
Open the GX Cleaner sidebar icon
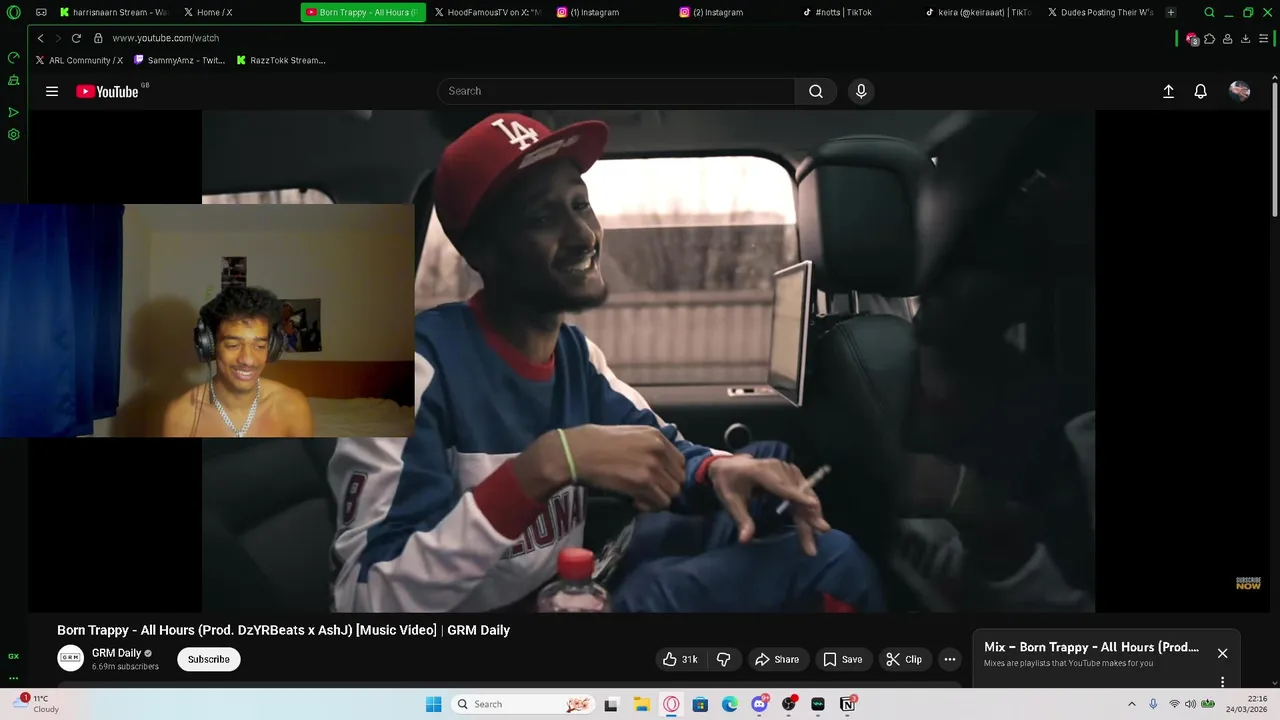(x=14, y=80)
